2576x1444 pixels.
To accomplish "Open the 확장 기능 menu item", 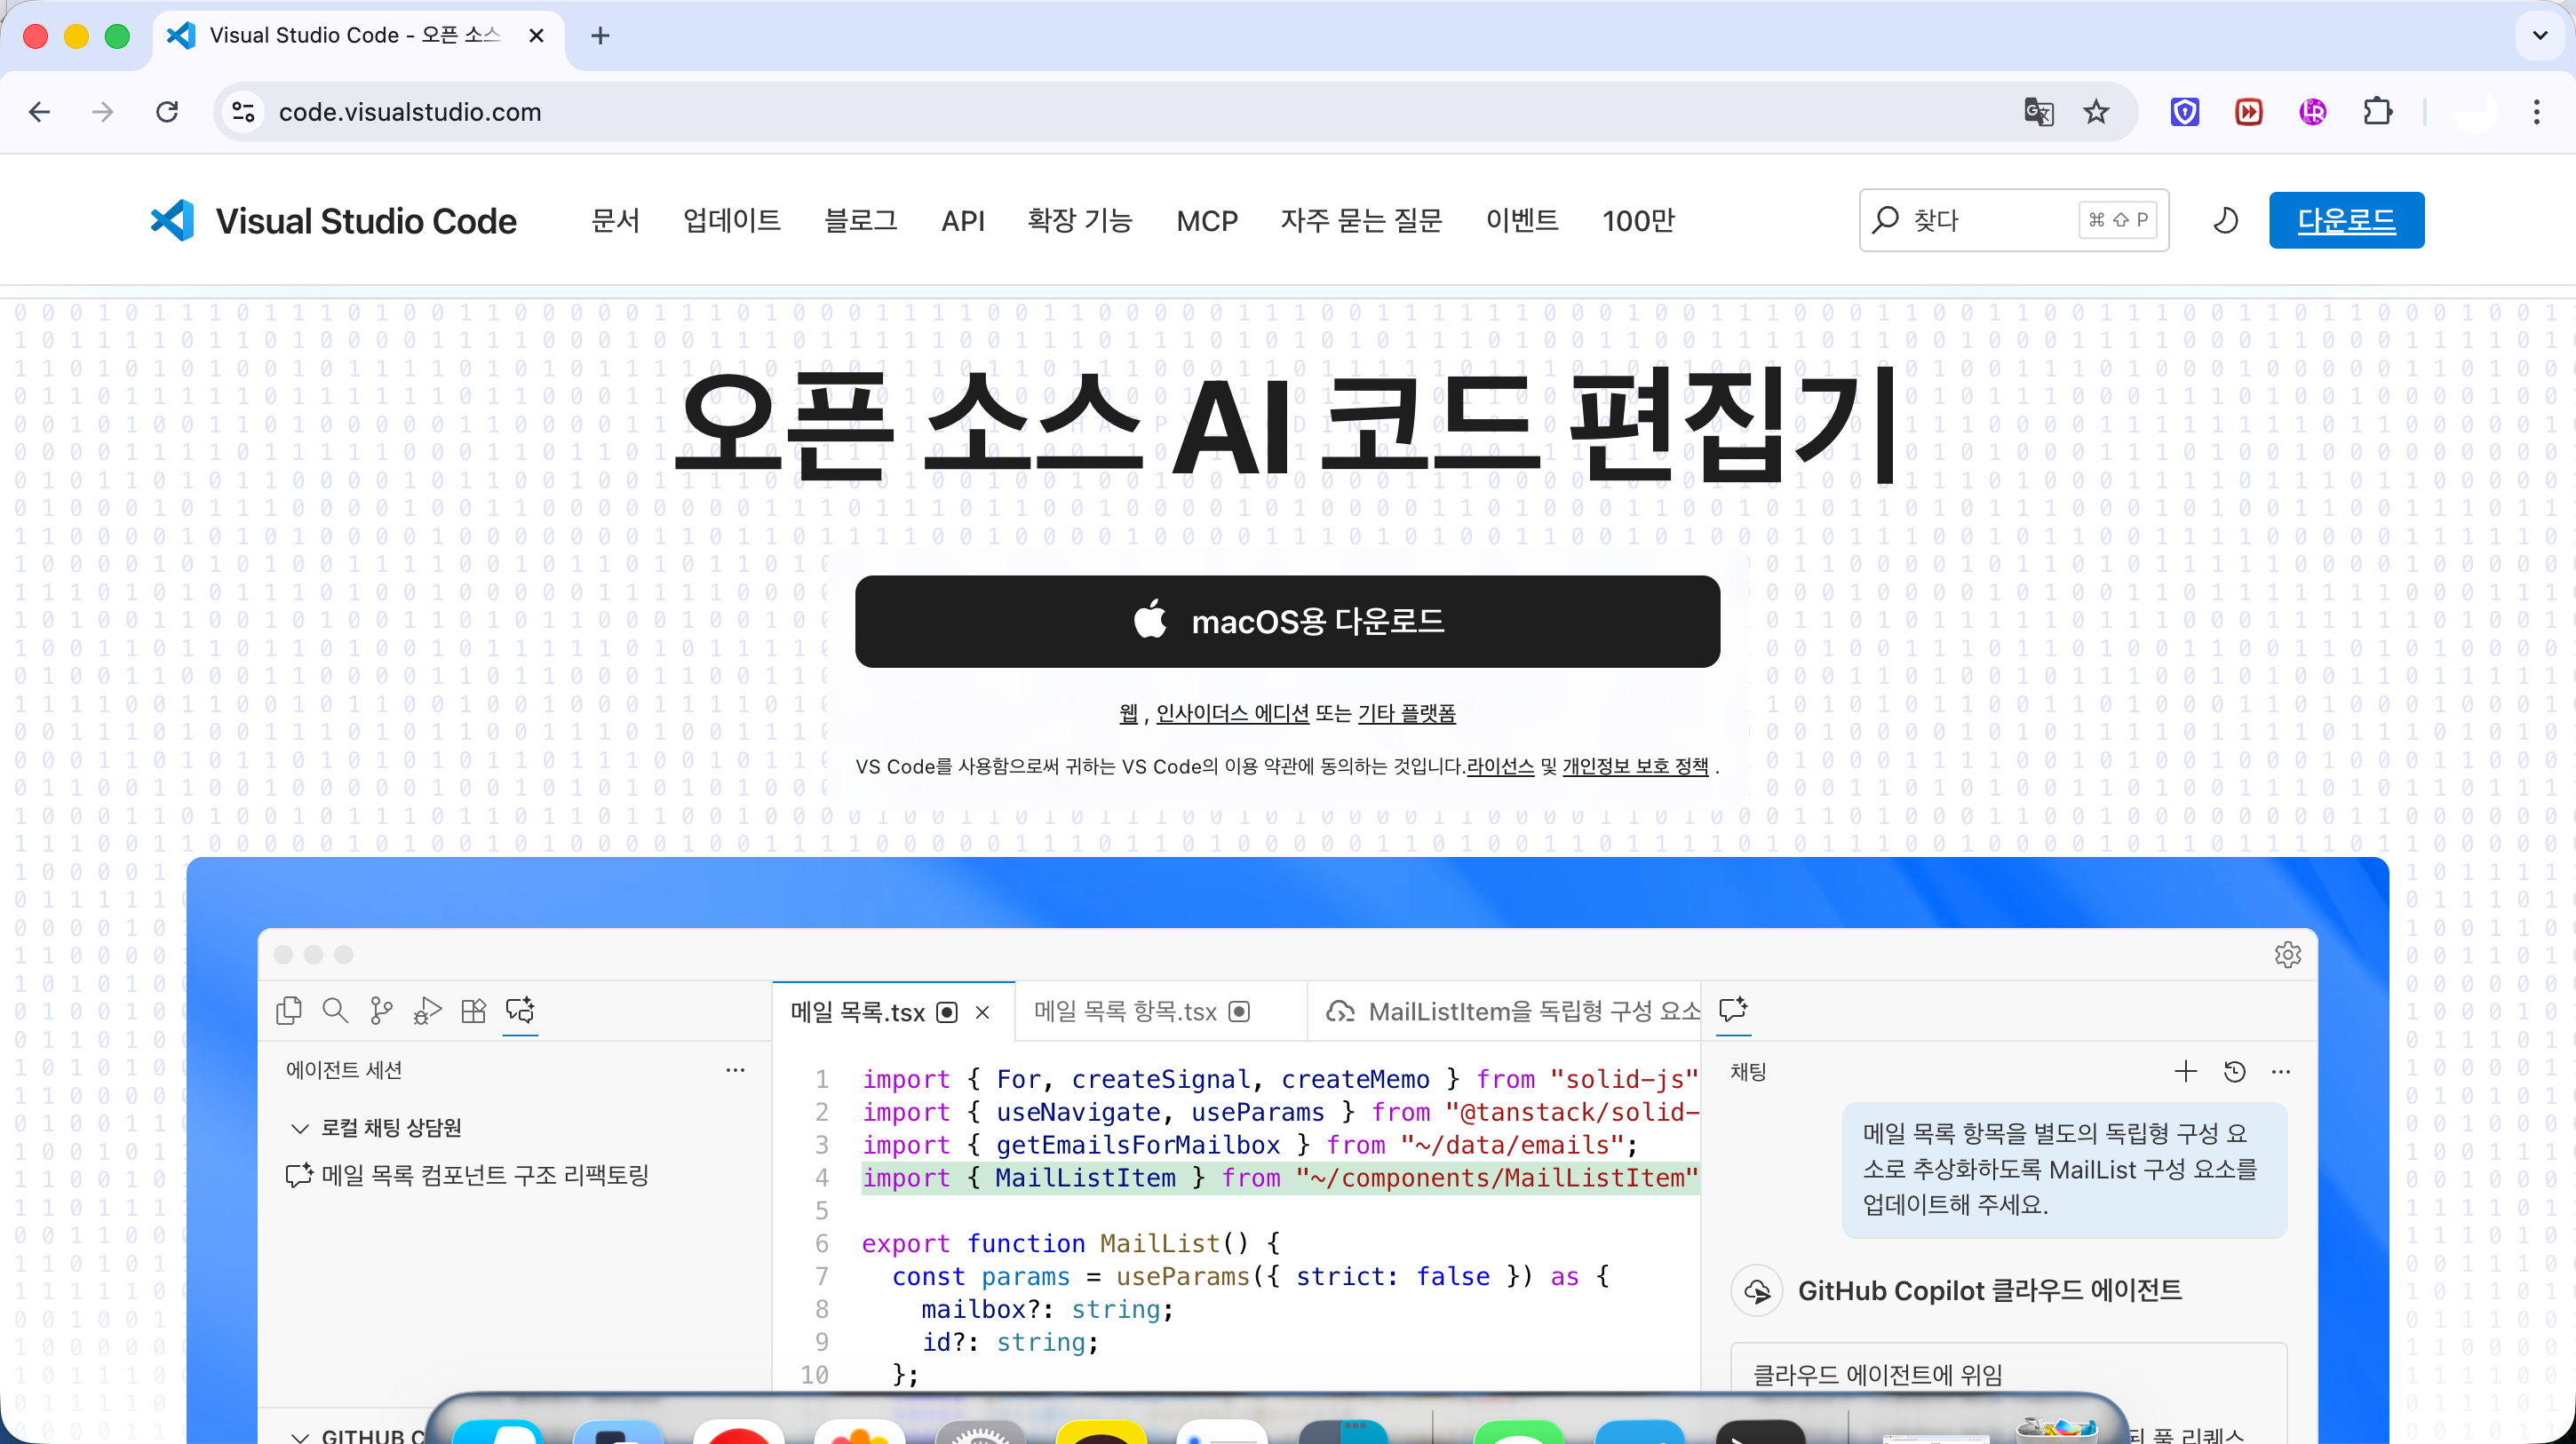I will point(1079,220).
